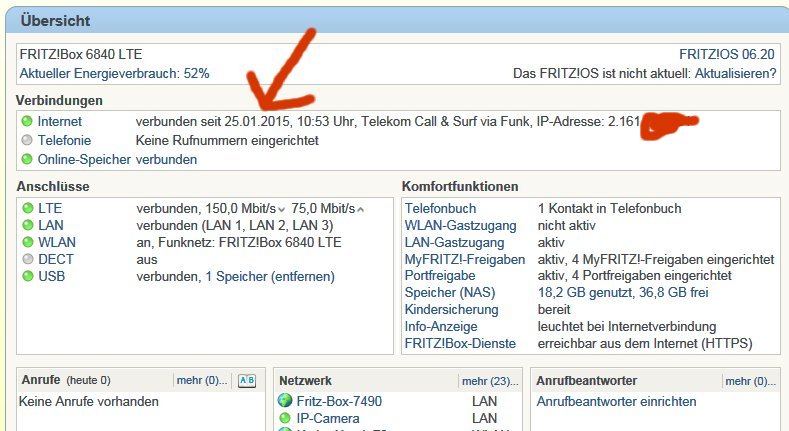Viewport: 789px width, 431px height.
Task: Click the green Internet status indicator
Action: tap(27, 121)
